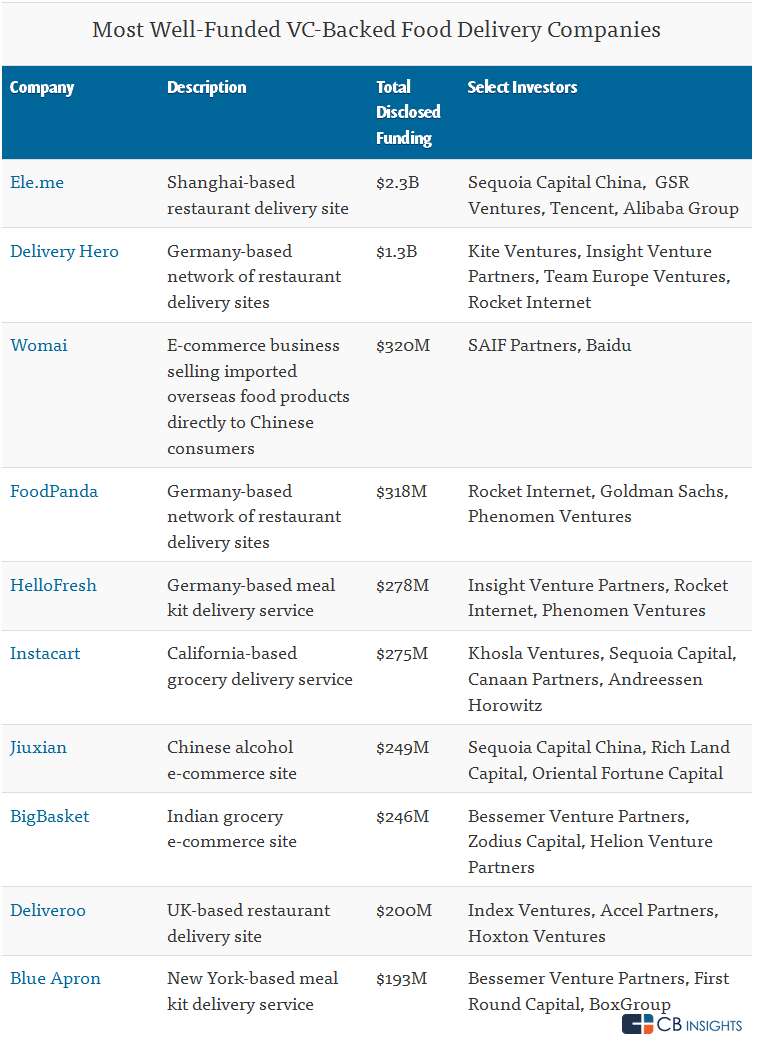This screenshot has height=1043, width=759.
Task: Click the Total Disclosed Funding header
Action: pyautogui.click(x=408, y=112)
